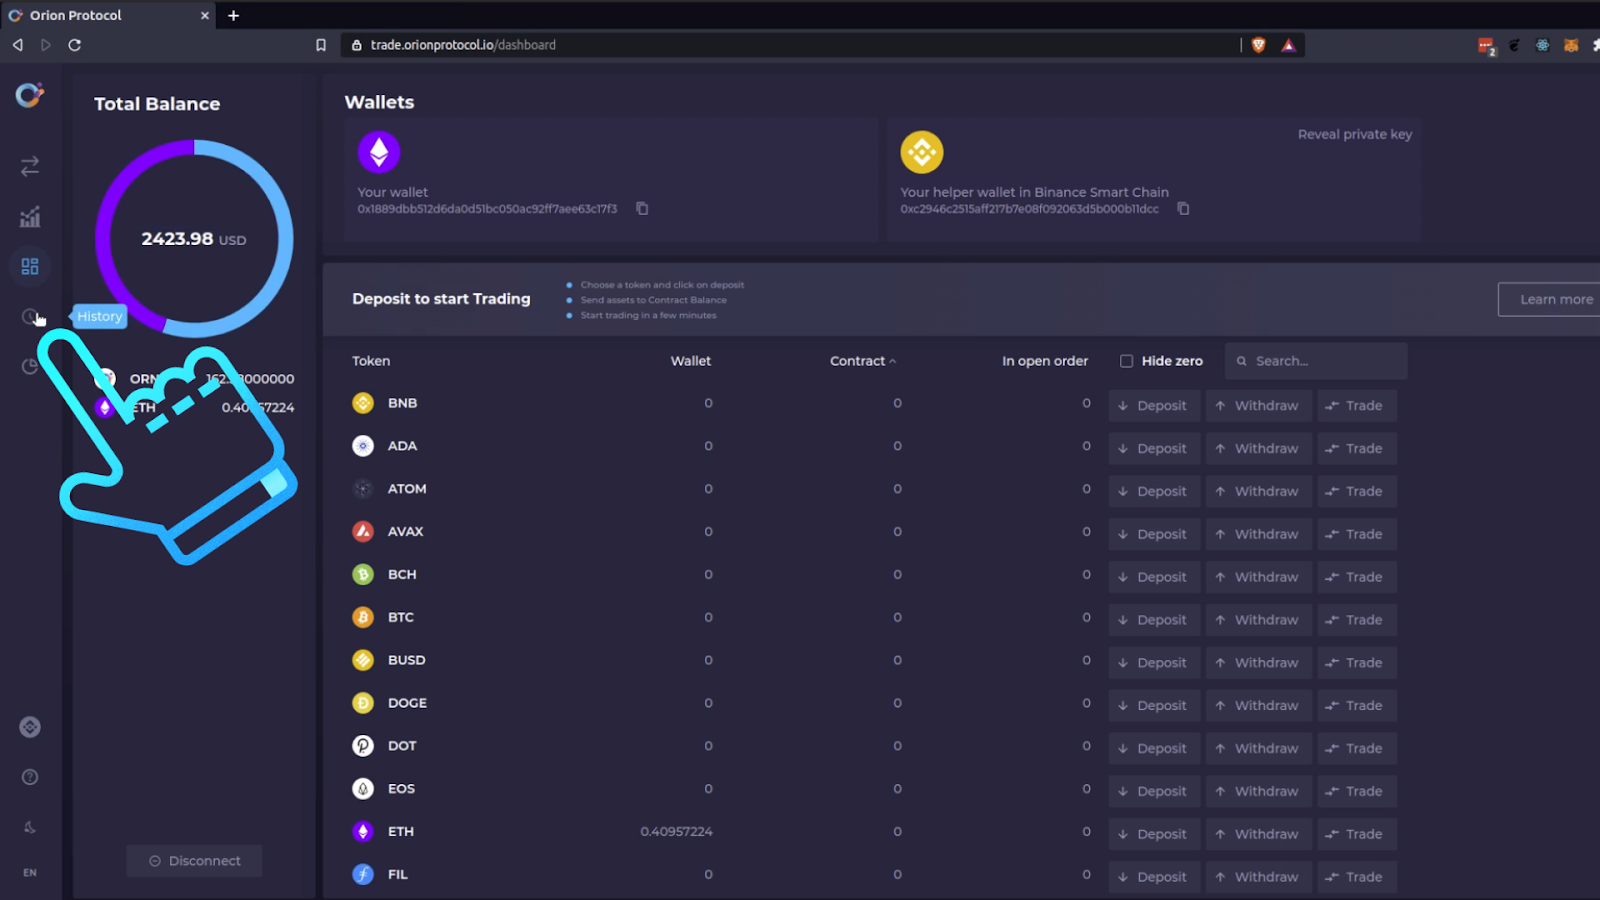This screenshot has width=1600, height=900.
Task: Focus the token Search field
Action: pos(1316,361)
